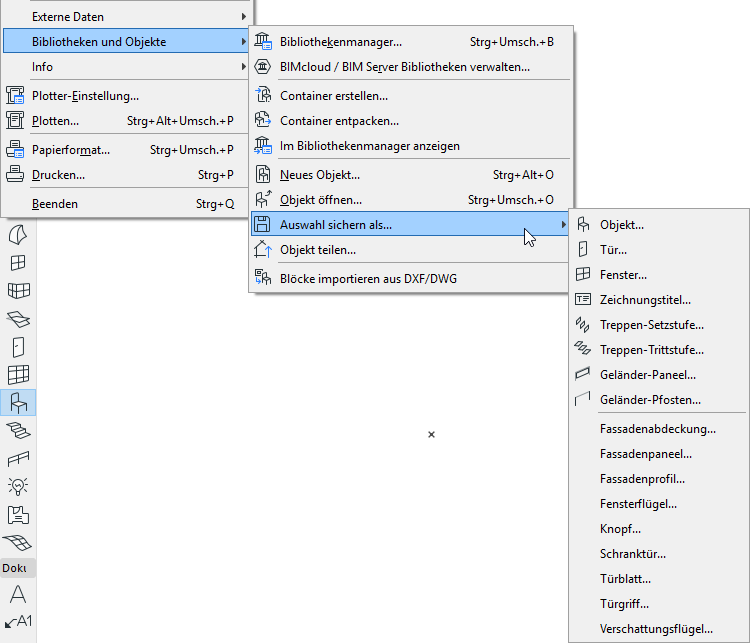Choose Plotten... from the menu
Screen dimensions: 750x643
click(127, 121)
